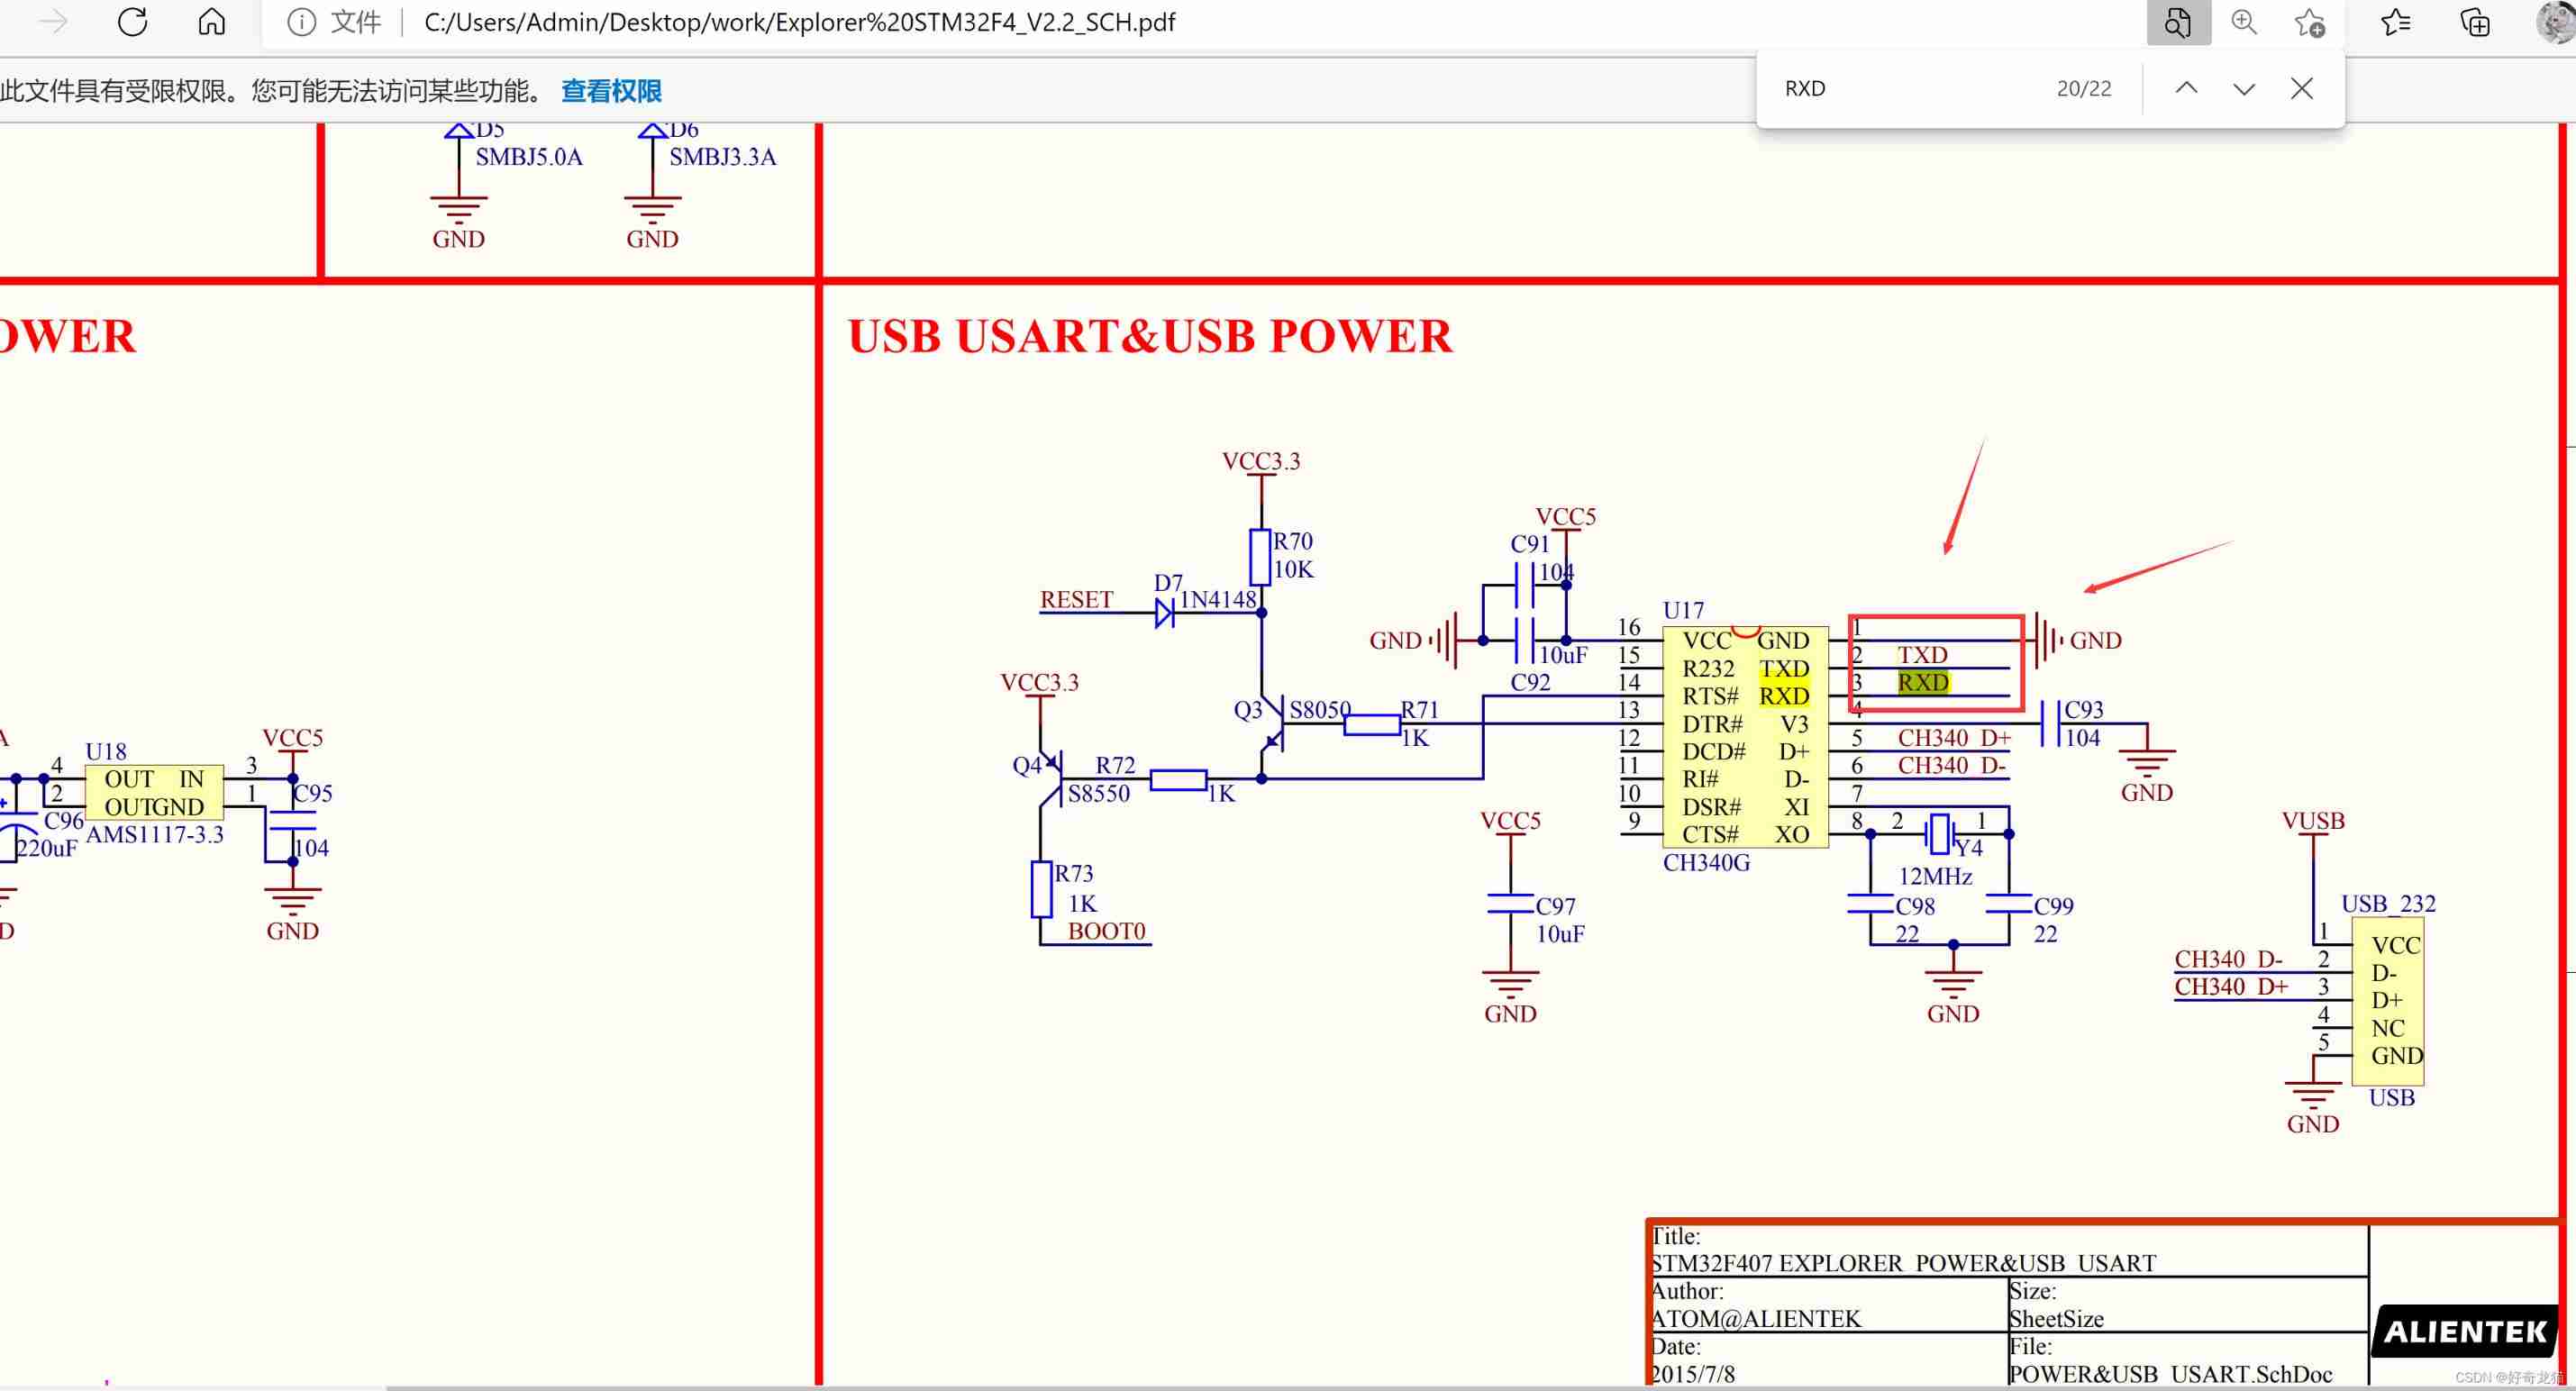Open the favorites list
Screen dimensions: 2576x1391
point(2396,22)
